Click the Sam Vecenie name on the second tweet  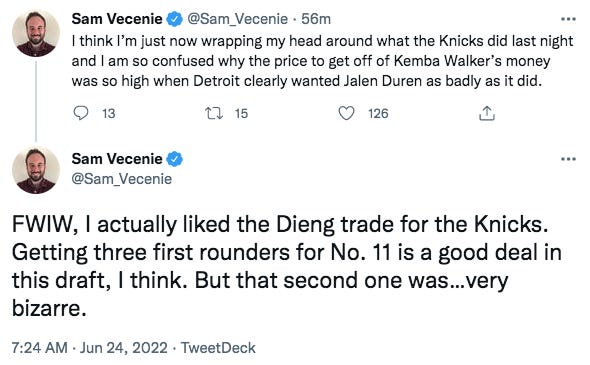pos(117,159)
